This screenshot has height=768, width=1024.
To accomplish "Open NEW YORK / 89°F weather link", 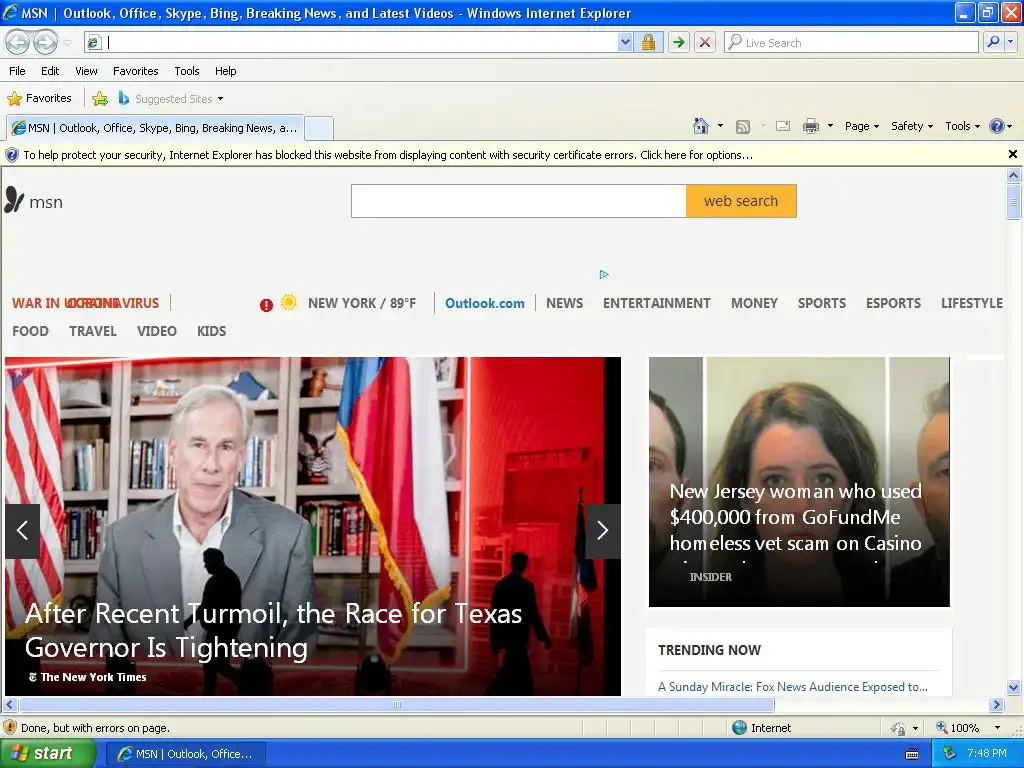I will click(x=362, y=303).
